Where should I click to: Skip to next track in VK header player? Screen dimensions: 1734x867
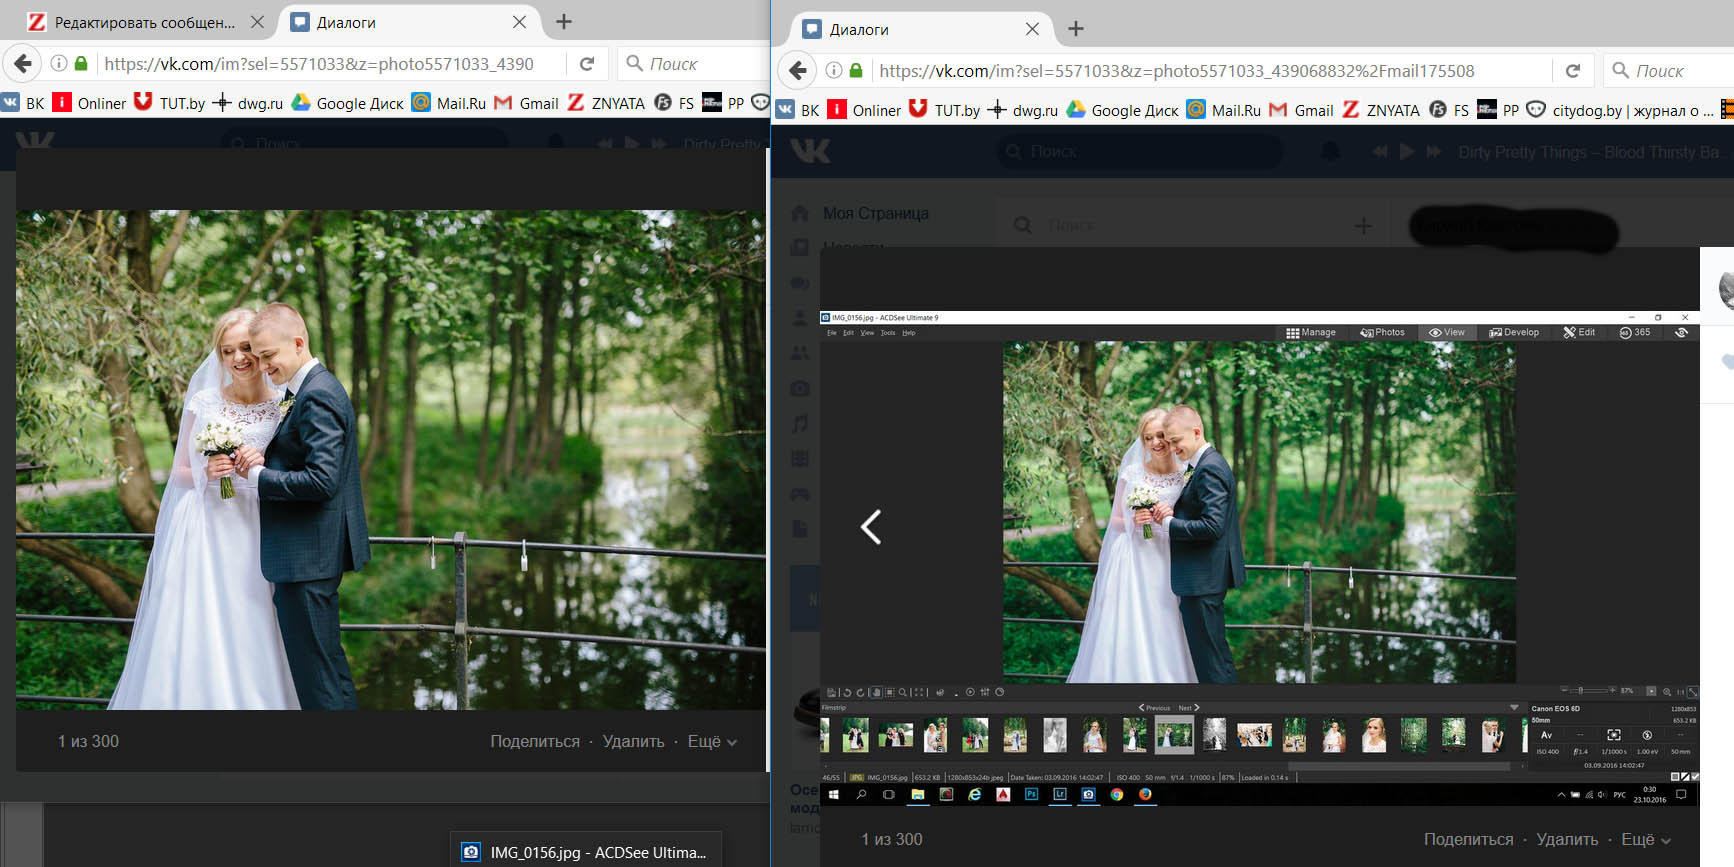pos(1433,152)
